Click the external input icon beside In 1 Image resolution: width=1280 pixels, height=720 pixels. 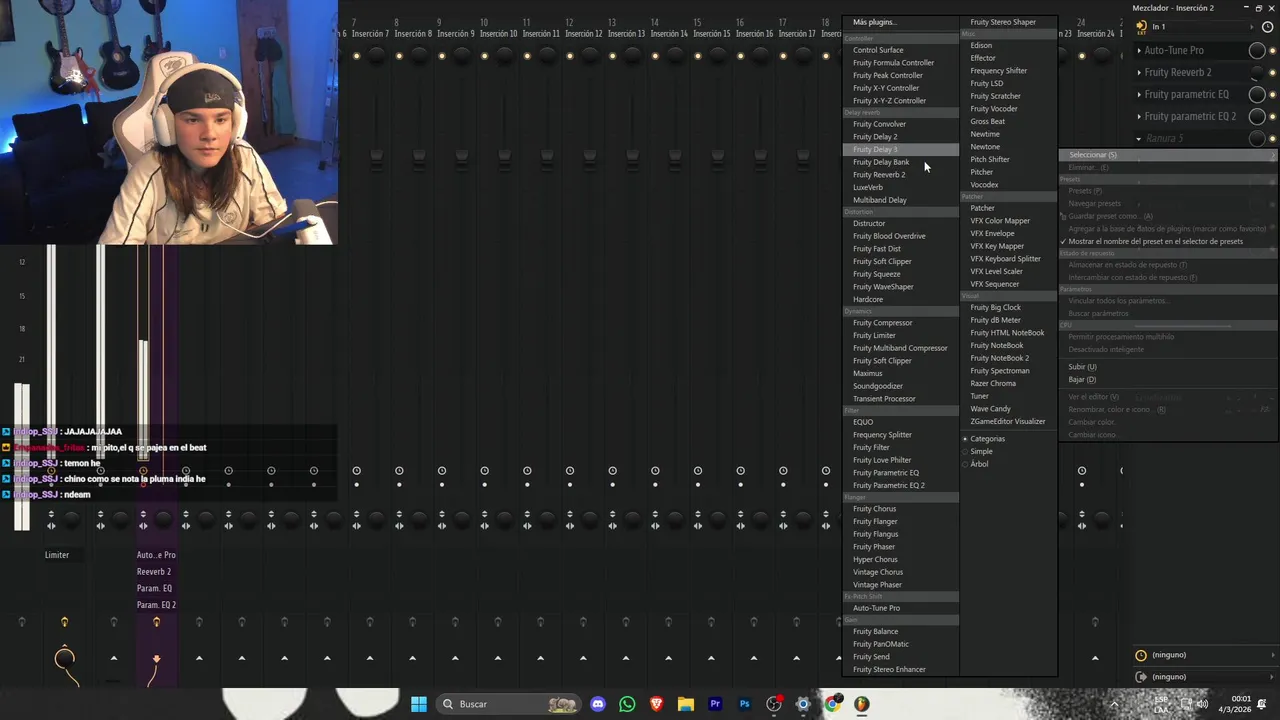[x=1142, y=26]
